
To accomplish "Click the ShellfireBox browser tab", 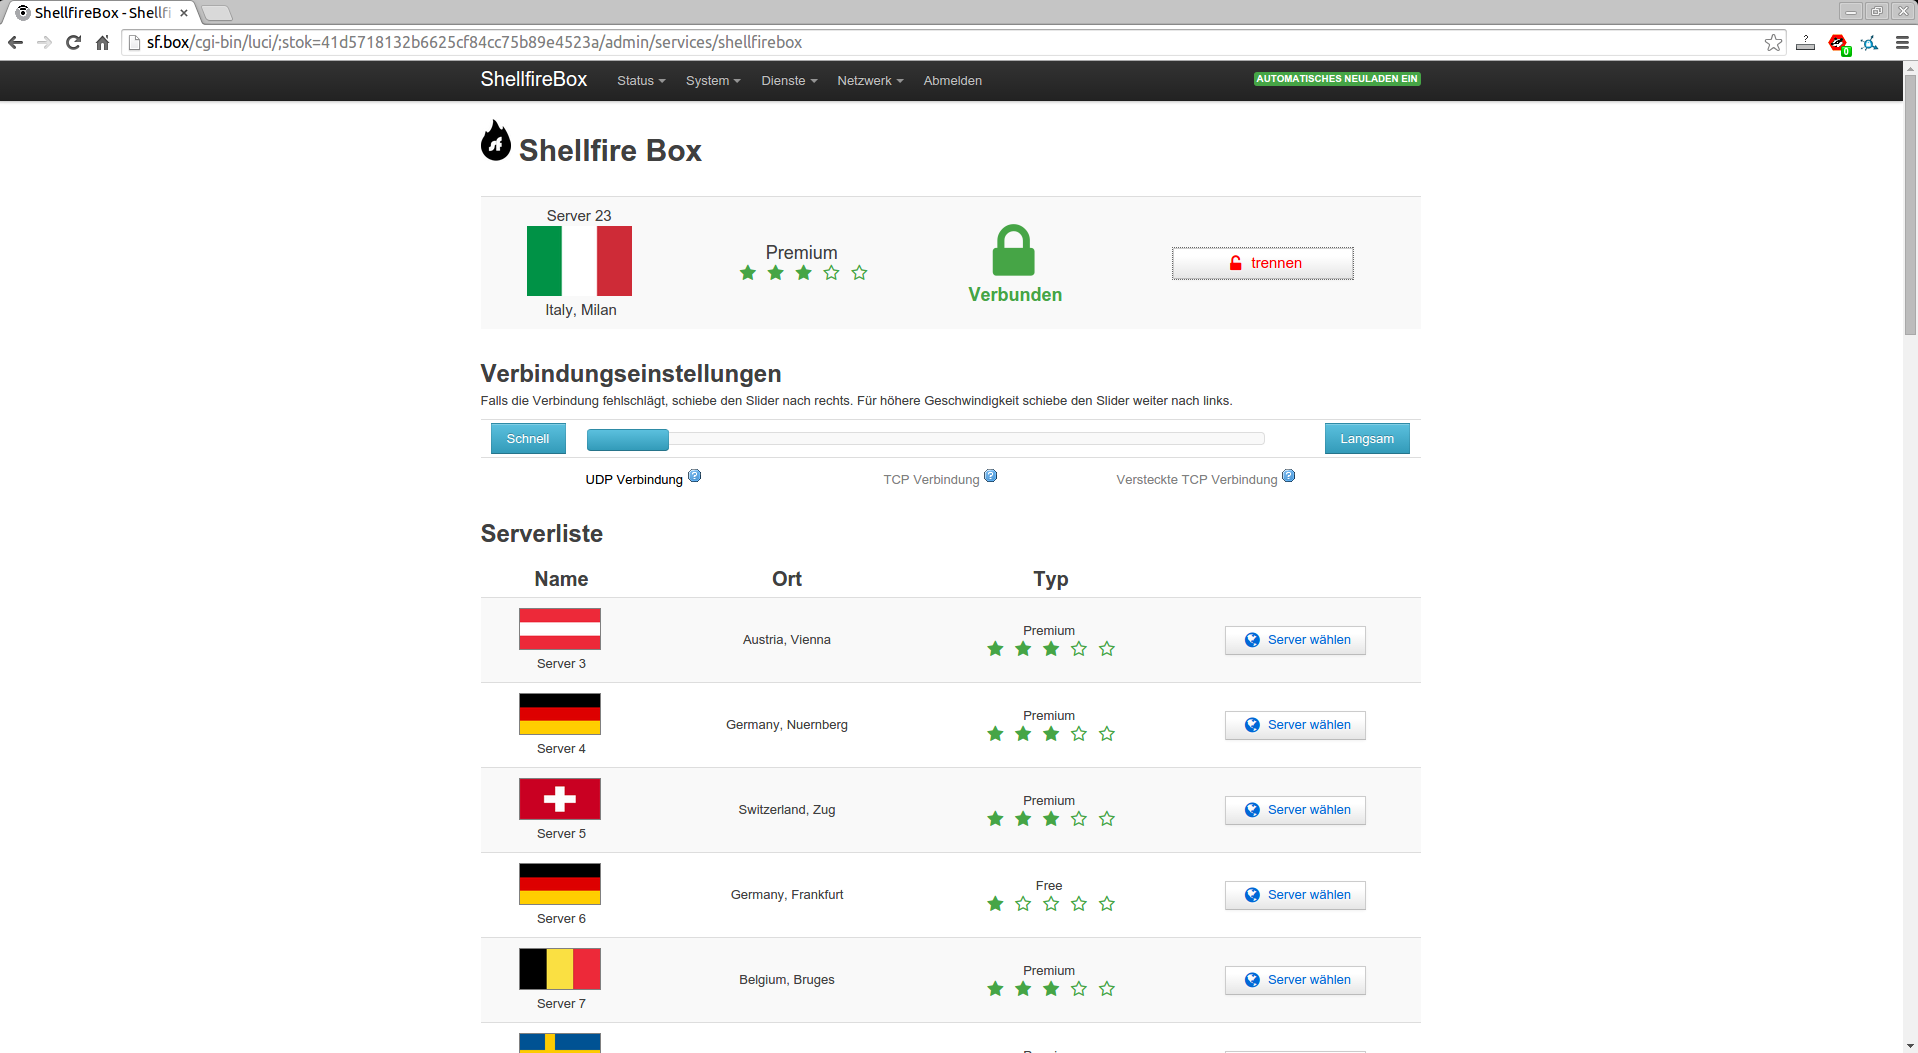I will click(x=100, y=13).
